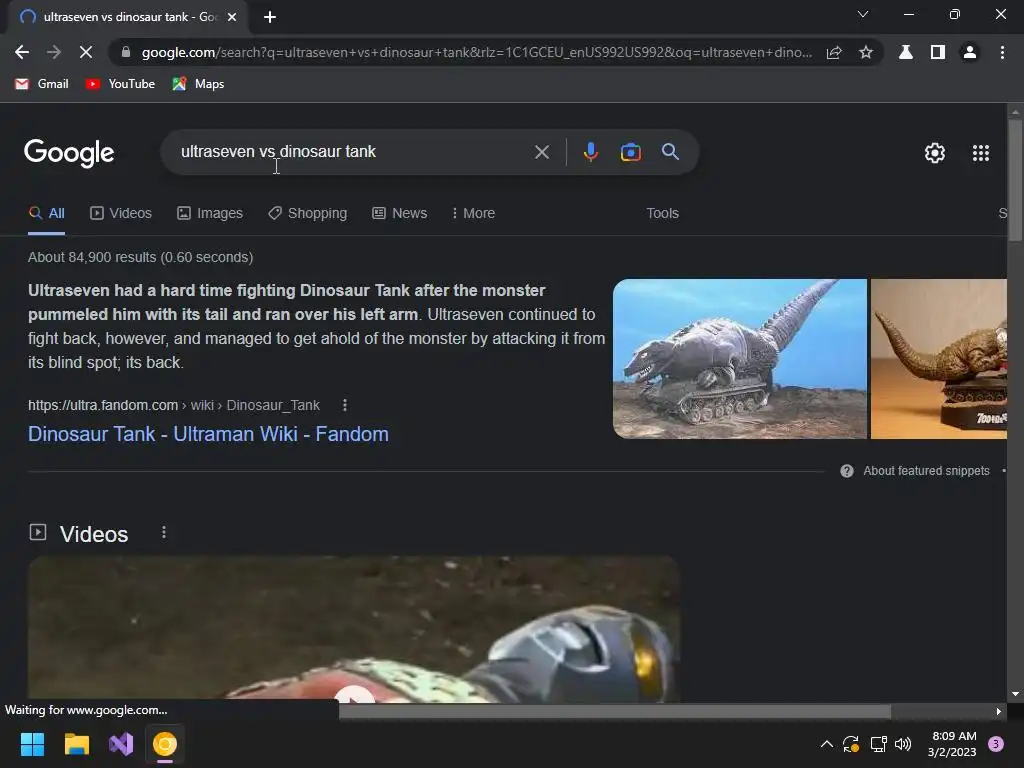1024x768 pixels.
Task: Open Dinosaur Tank Ultraman Wiki link
Action: [208, 434]
